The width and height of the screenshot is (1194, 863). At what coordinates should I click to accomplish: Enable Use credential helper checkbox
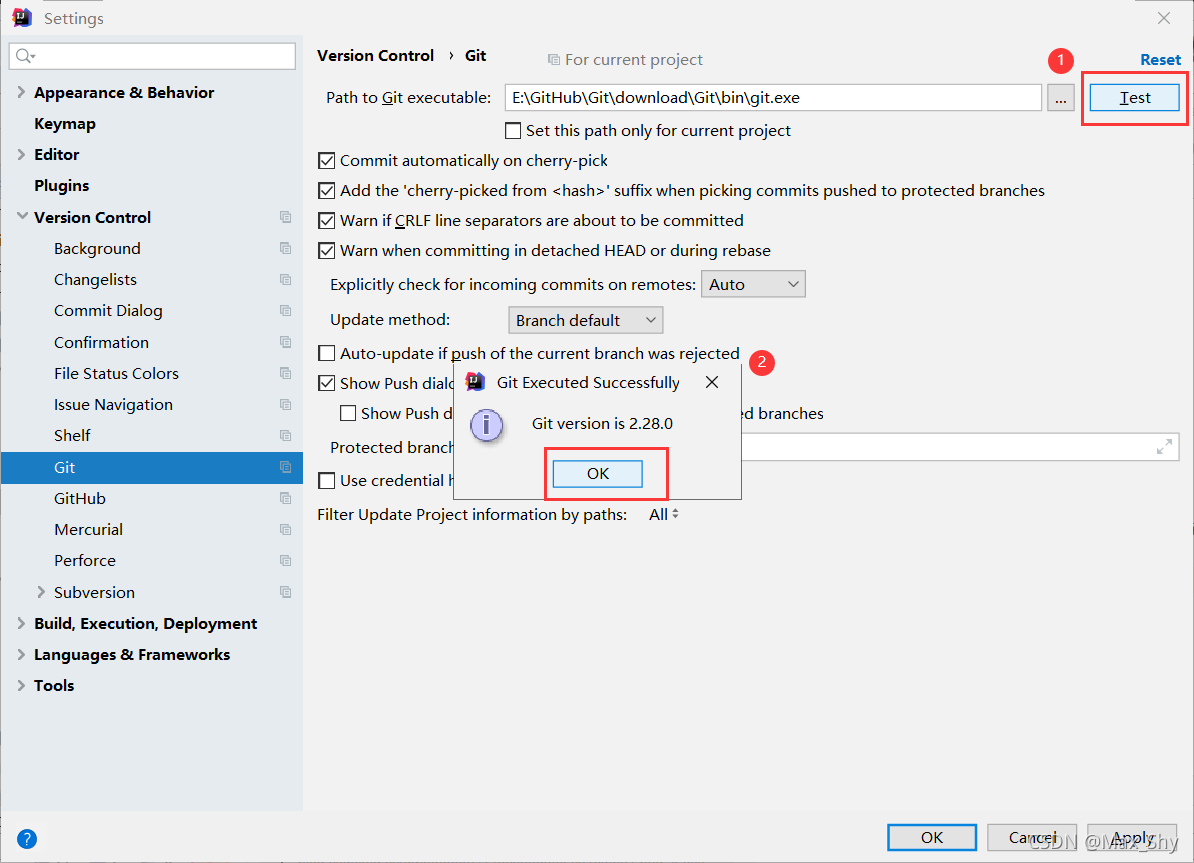tap(327, 481)
